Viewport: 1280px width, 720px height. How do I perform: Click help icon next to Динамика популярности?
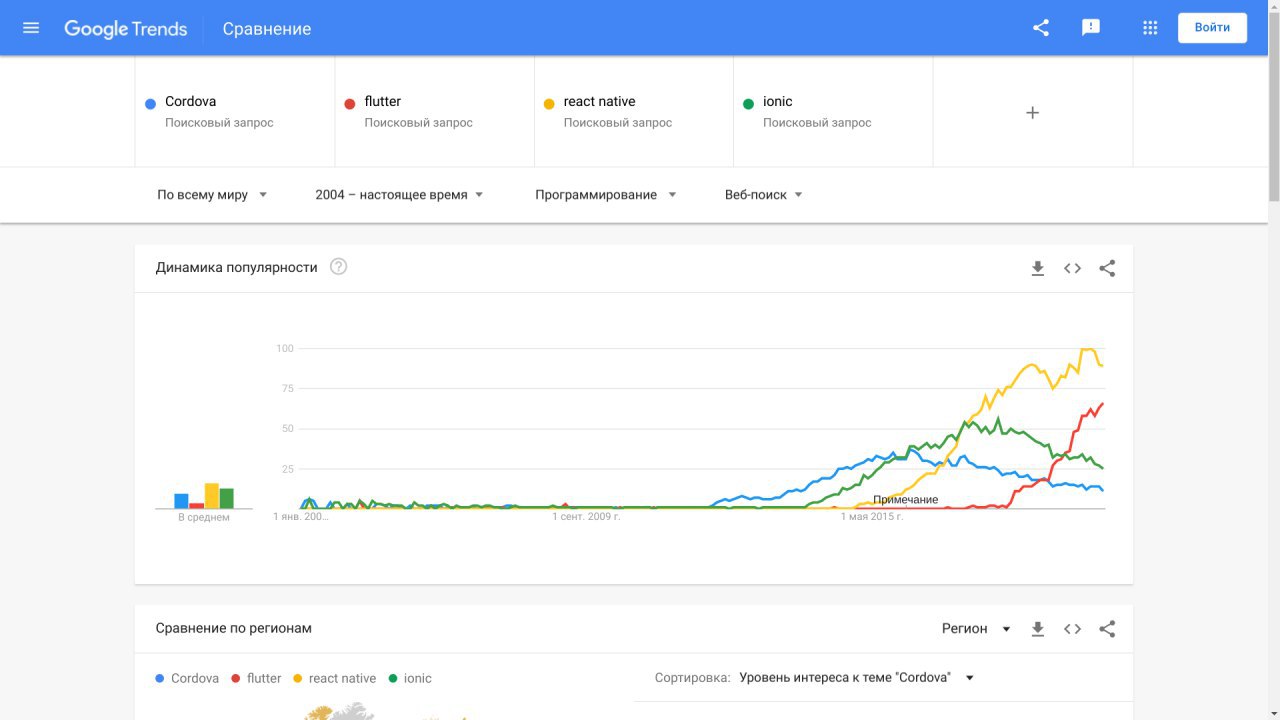(339, 266)
